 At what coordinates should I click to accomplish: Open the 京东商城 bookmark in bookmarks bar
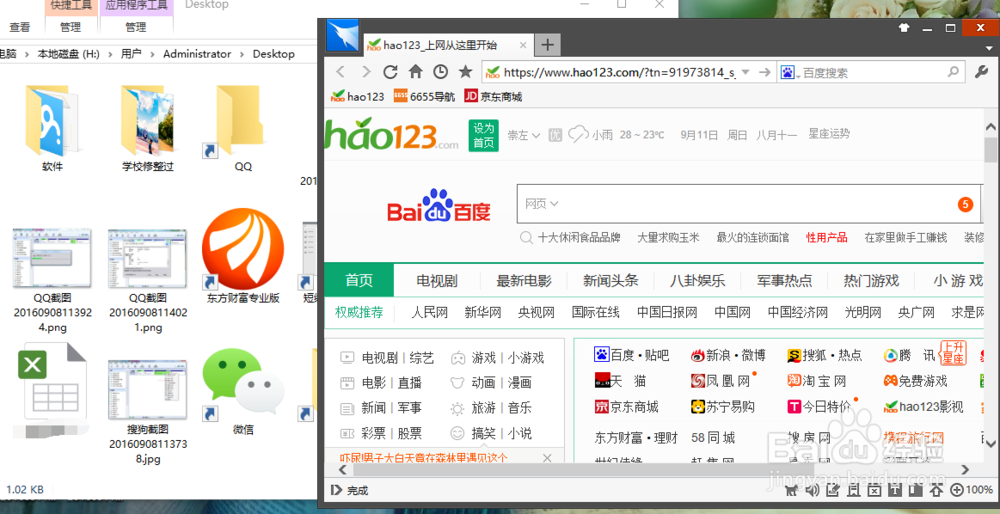coord(493,97)
